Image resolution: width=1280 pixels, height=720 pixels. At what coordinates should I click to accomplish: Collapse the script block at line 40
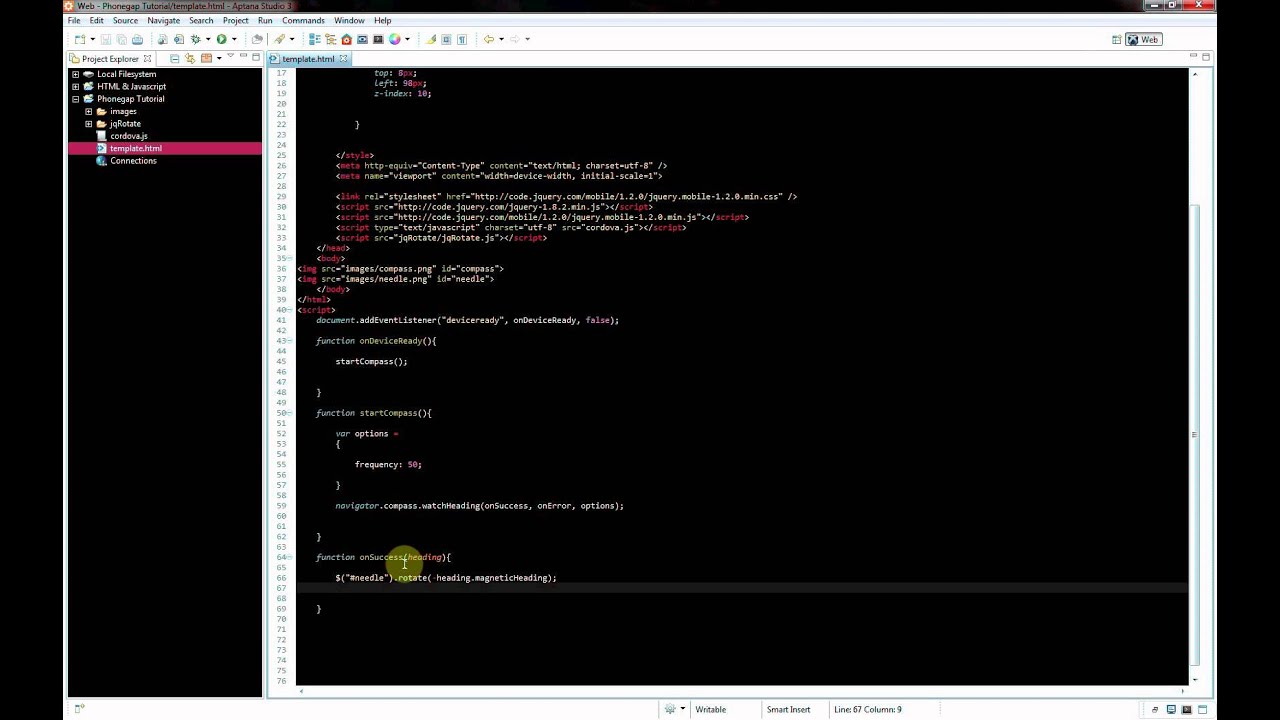tap(290, 310)
